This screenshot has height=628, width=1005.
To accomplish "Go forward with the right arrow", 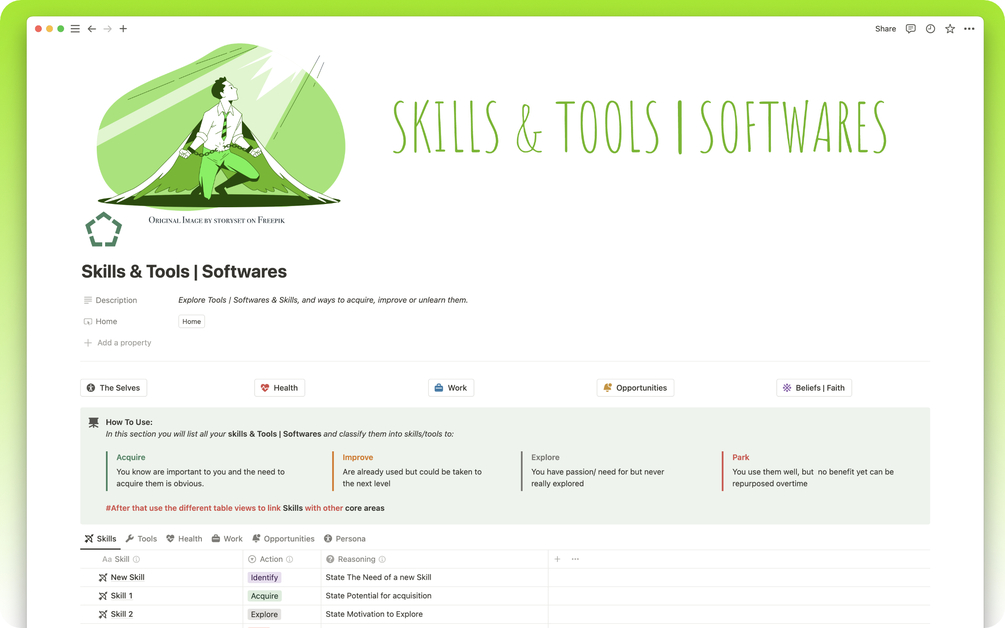I will click(108, 29).
